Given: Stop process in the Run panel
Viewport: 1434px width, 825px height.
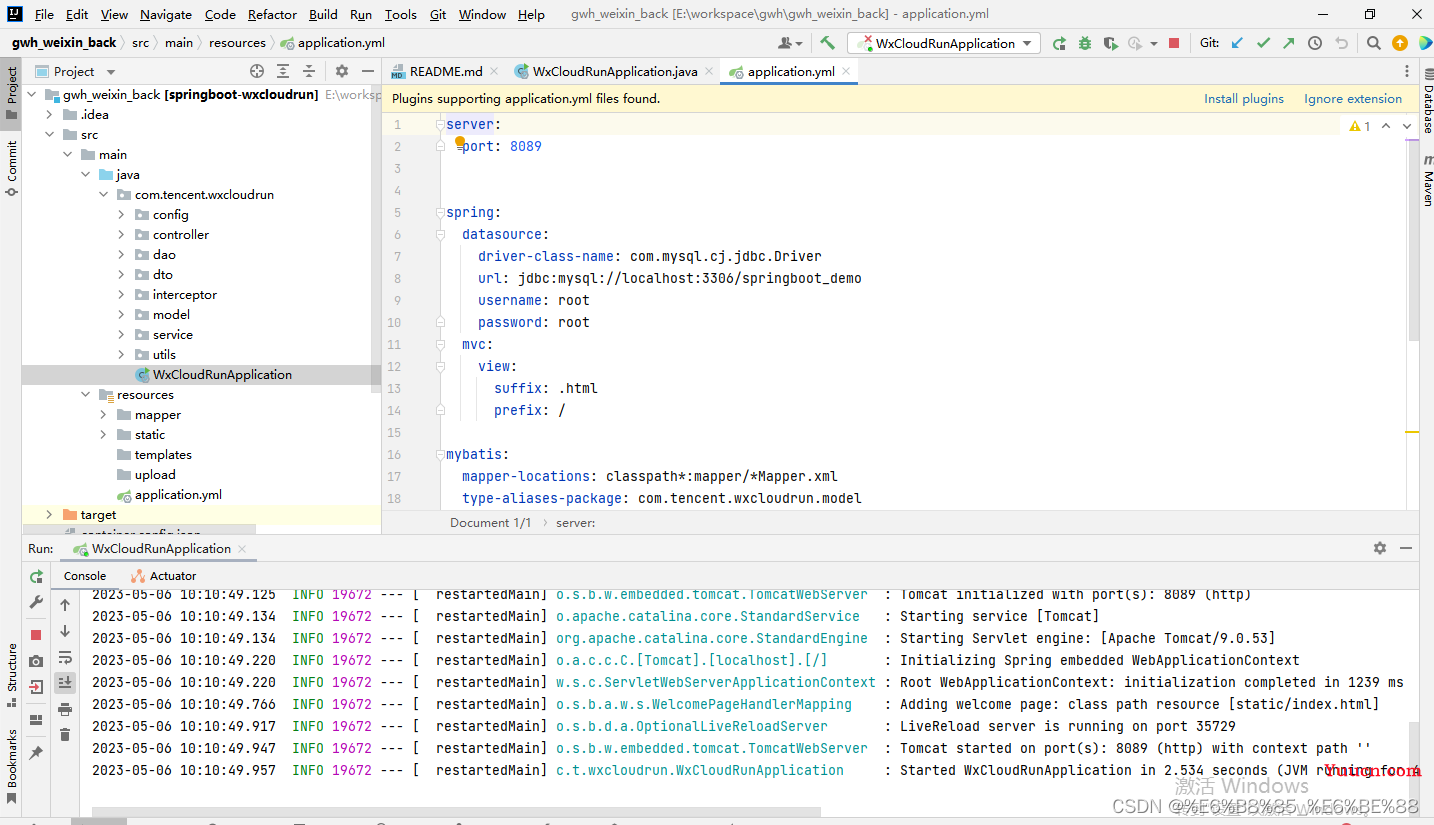Looking at the screenshot, I should (x=36, y=635).
